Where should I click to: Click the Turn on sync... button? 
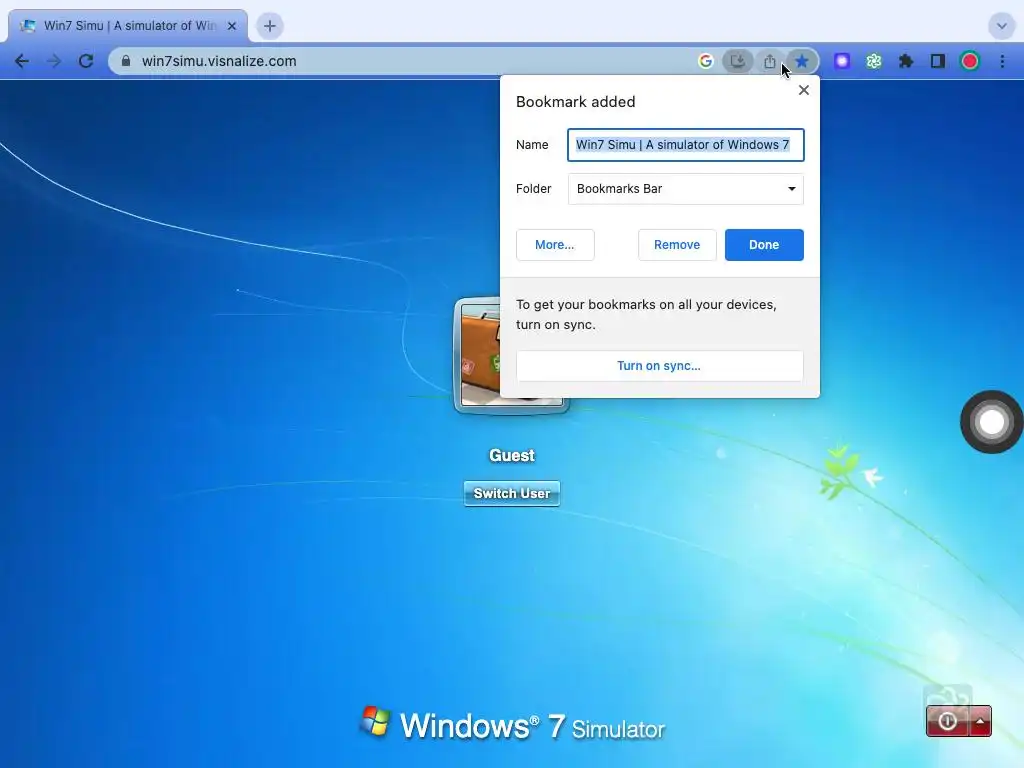(660, 366)
